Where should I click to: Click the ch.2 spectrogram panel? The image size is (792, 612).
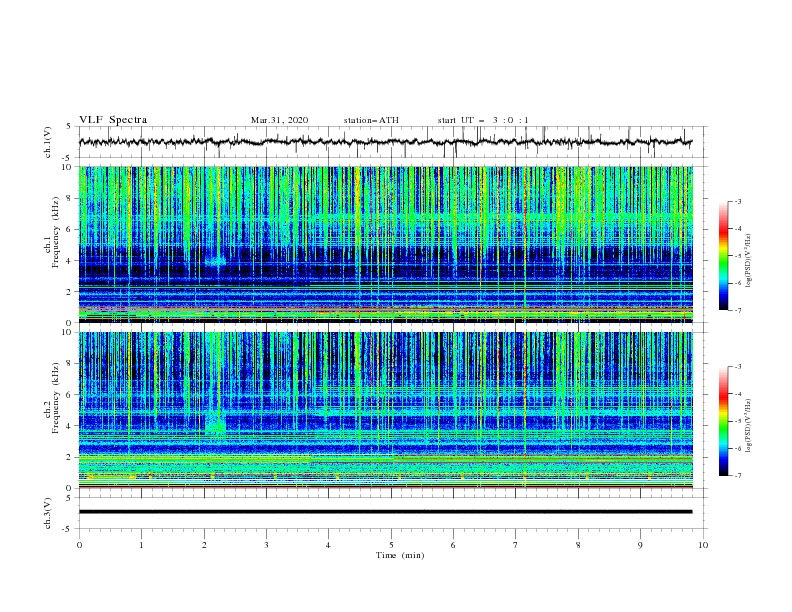[386, 410]
